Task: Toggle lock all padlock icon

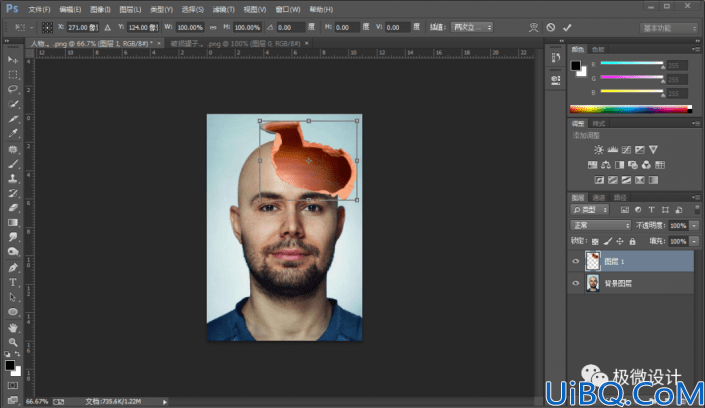Action: [x=633, y=242]
